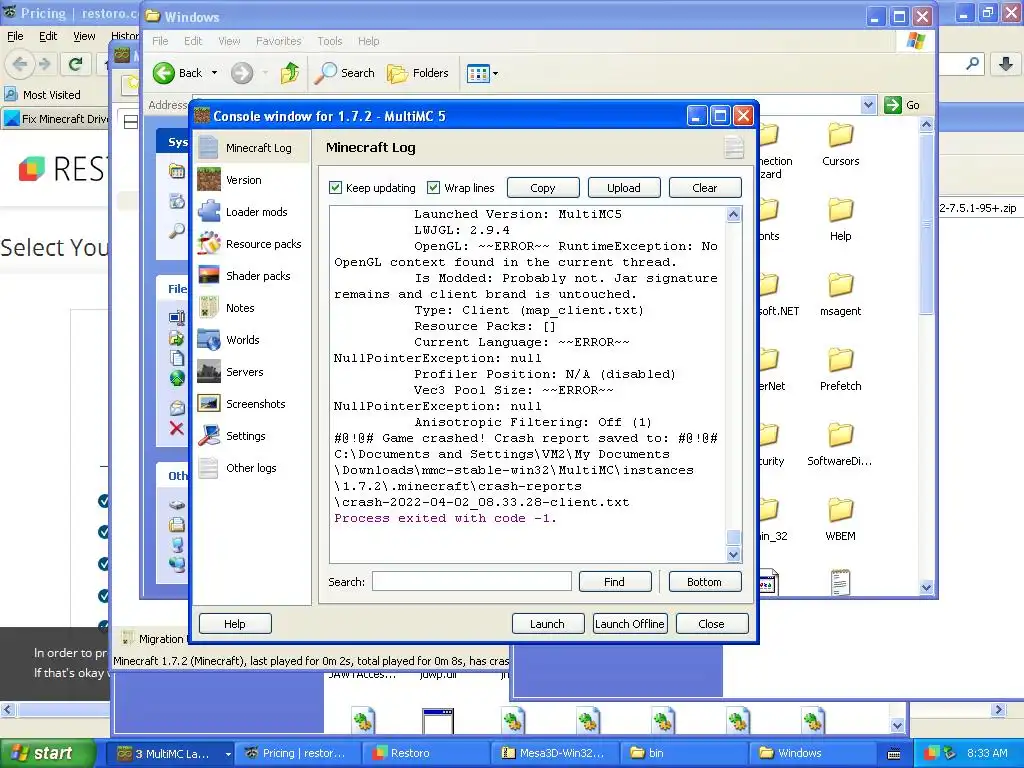Viewport: 1024px width, 768px height.
Task: Switch to Restoro taskbar item
Action: tap(426, 754)
